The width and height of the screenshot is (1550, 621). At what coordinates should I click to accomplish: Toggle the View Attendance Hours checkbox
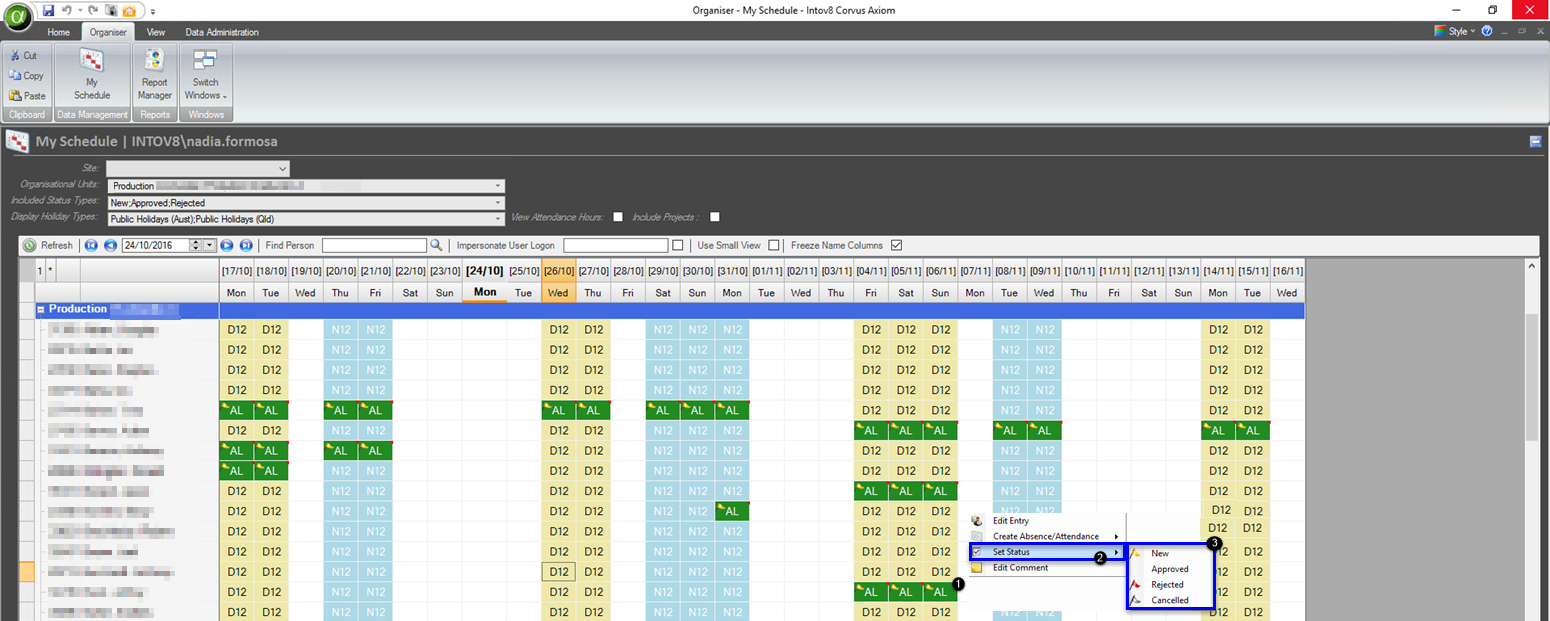coord(618,217)
